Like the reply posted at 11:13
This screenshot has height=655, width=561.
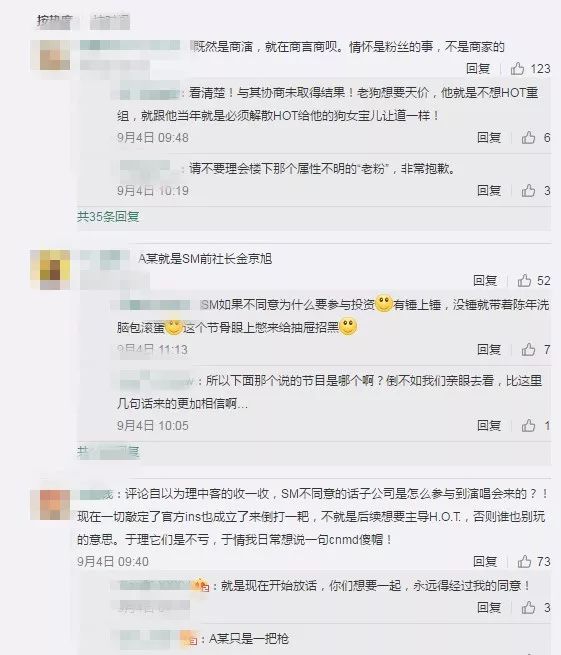point(528,349)
